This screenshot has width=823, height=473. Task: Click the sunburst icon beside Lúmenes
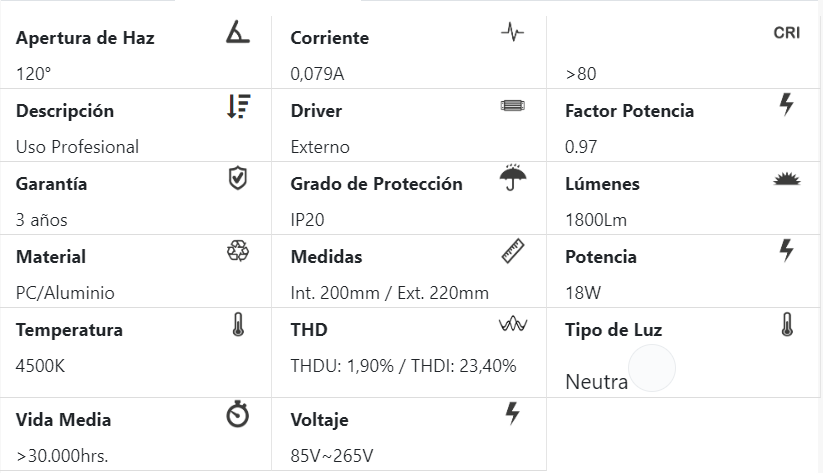click(786, 180)
